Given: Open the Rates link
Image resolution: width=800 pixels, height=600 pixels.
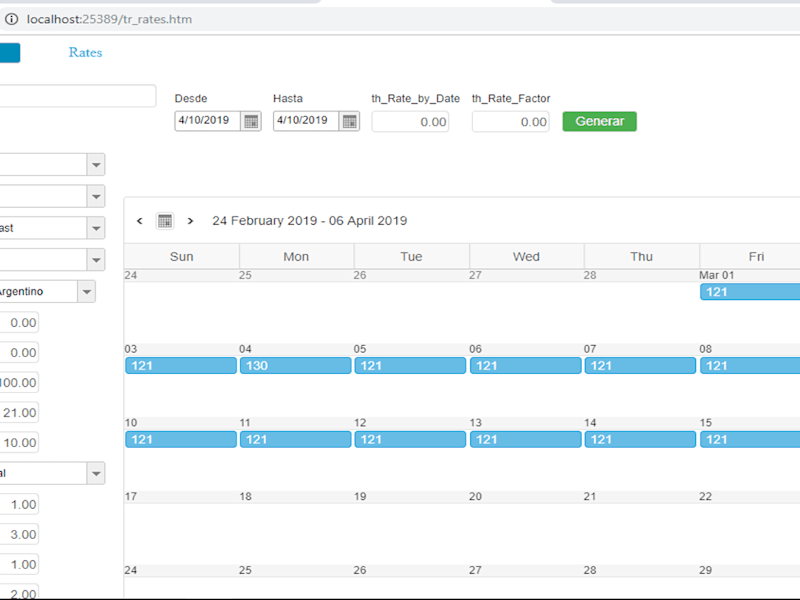Looking at the screenshot, I should (85, 53).
